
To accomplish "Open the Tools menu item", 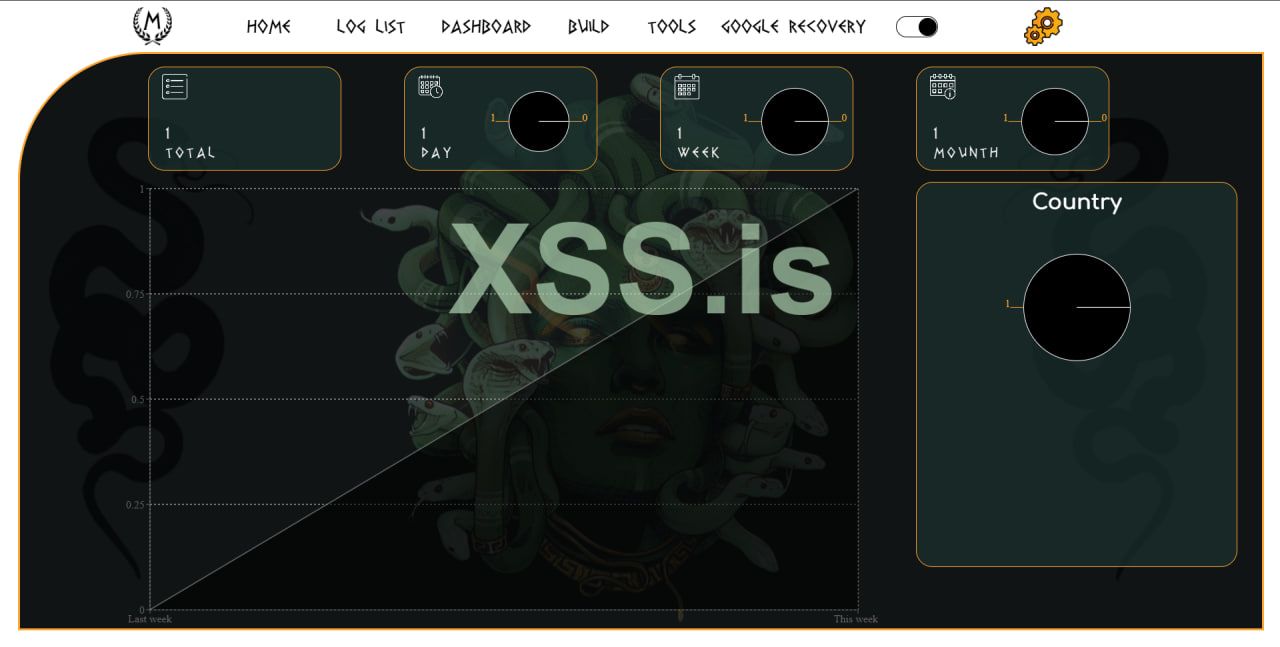I will 671,27.
